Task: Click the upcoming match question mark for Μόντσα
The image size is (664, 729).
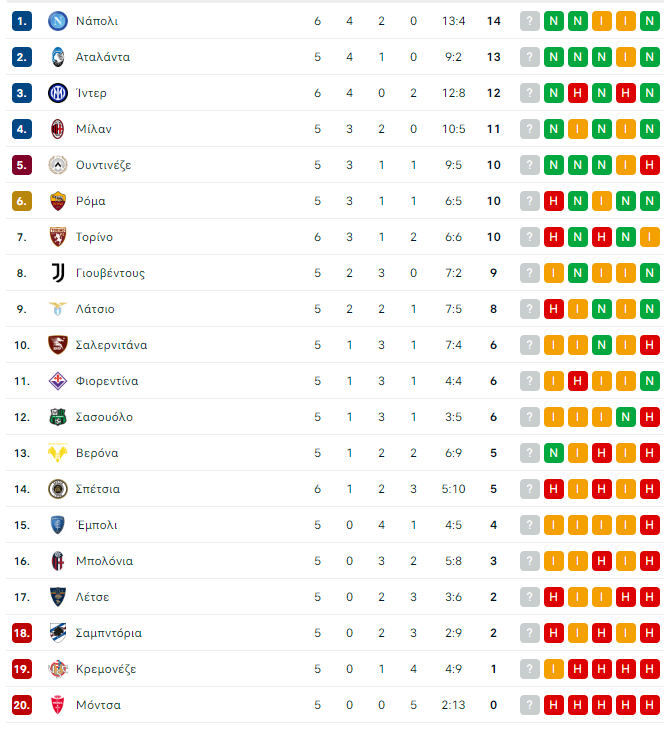Action: click(x=530, y=705)
